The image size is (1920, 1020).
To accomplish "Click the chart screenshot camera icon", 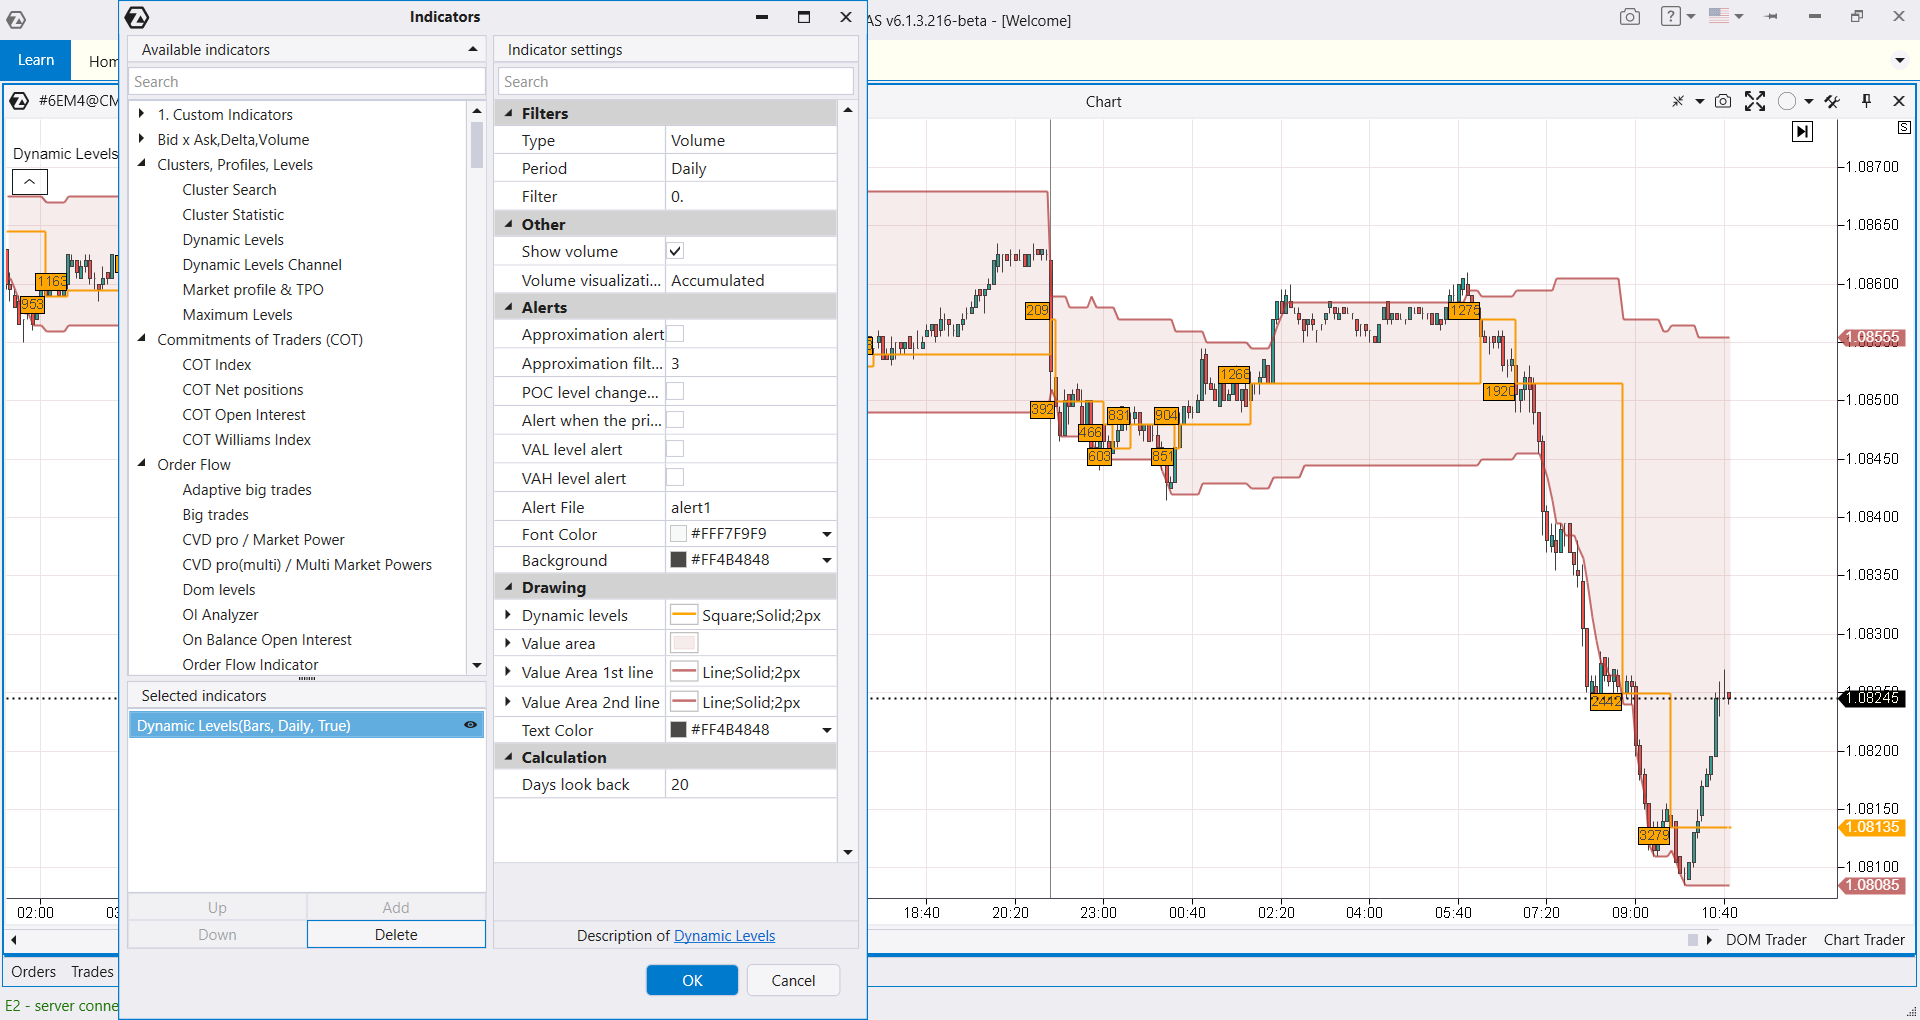I will pos(1722,101).
